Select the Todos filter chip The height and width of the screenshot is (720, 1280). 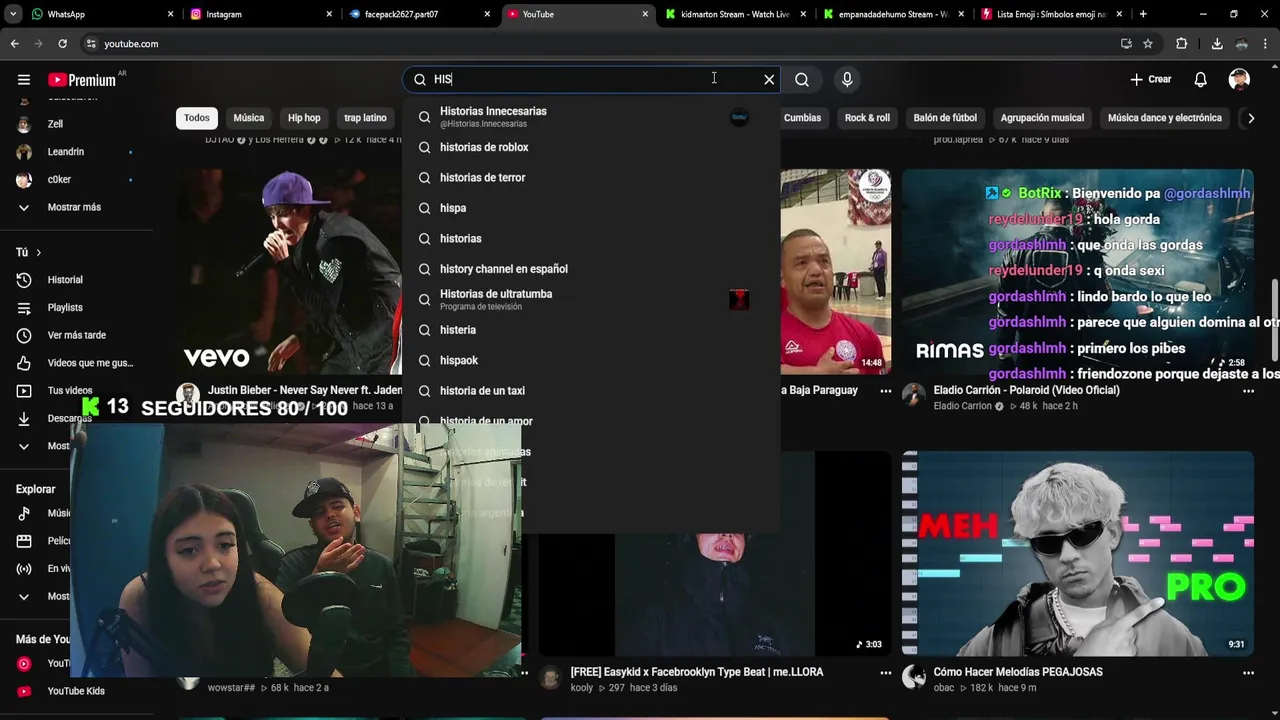pyautogui.click(x=197, y=118)
